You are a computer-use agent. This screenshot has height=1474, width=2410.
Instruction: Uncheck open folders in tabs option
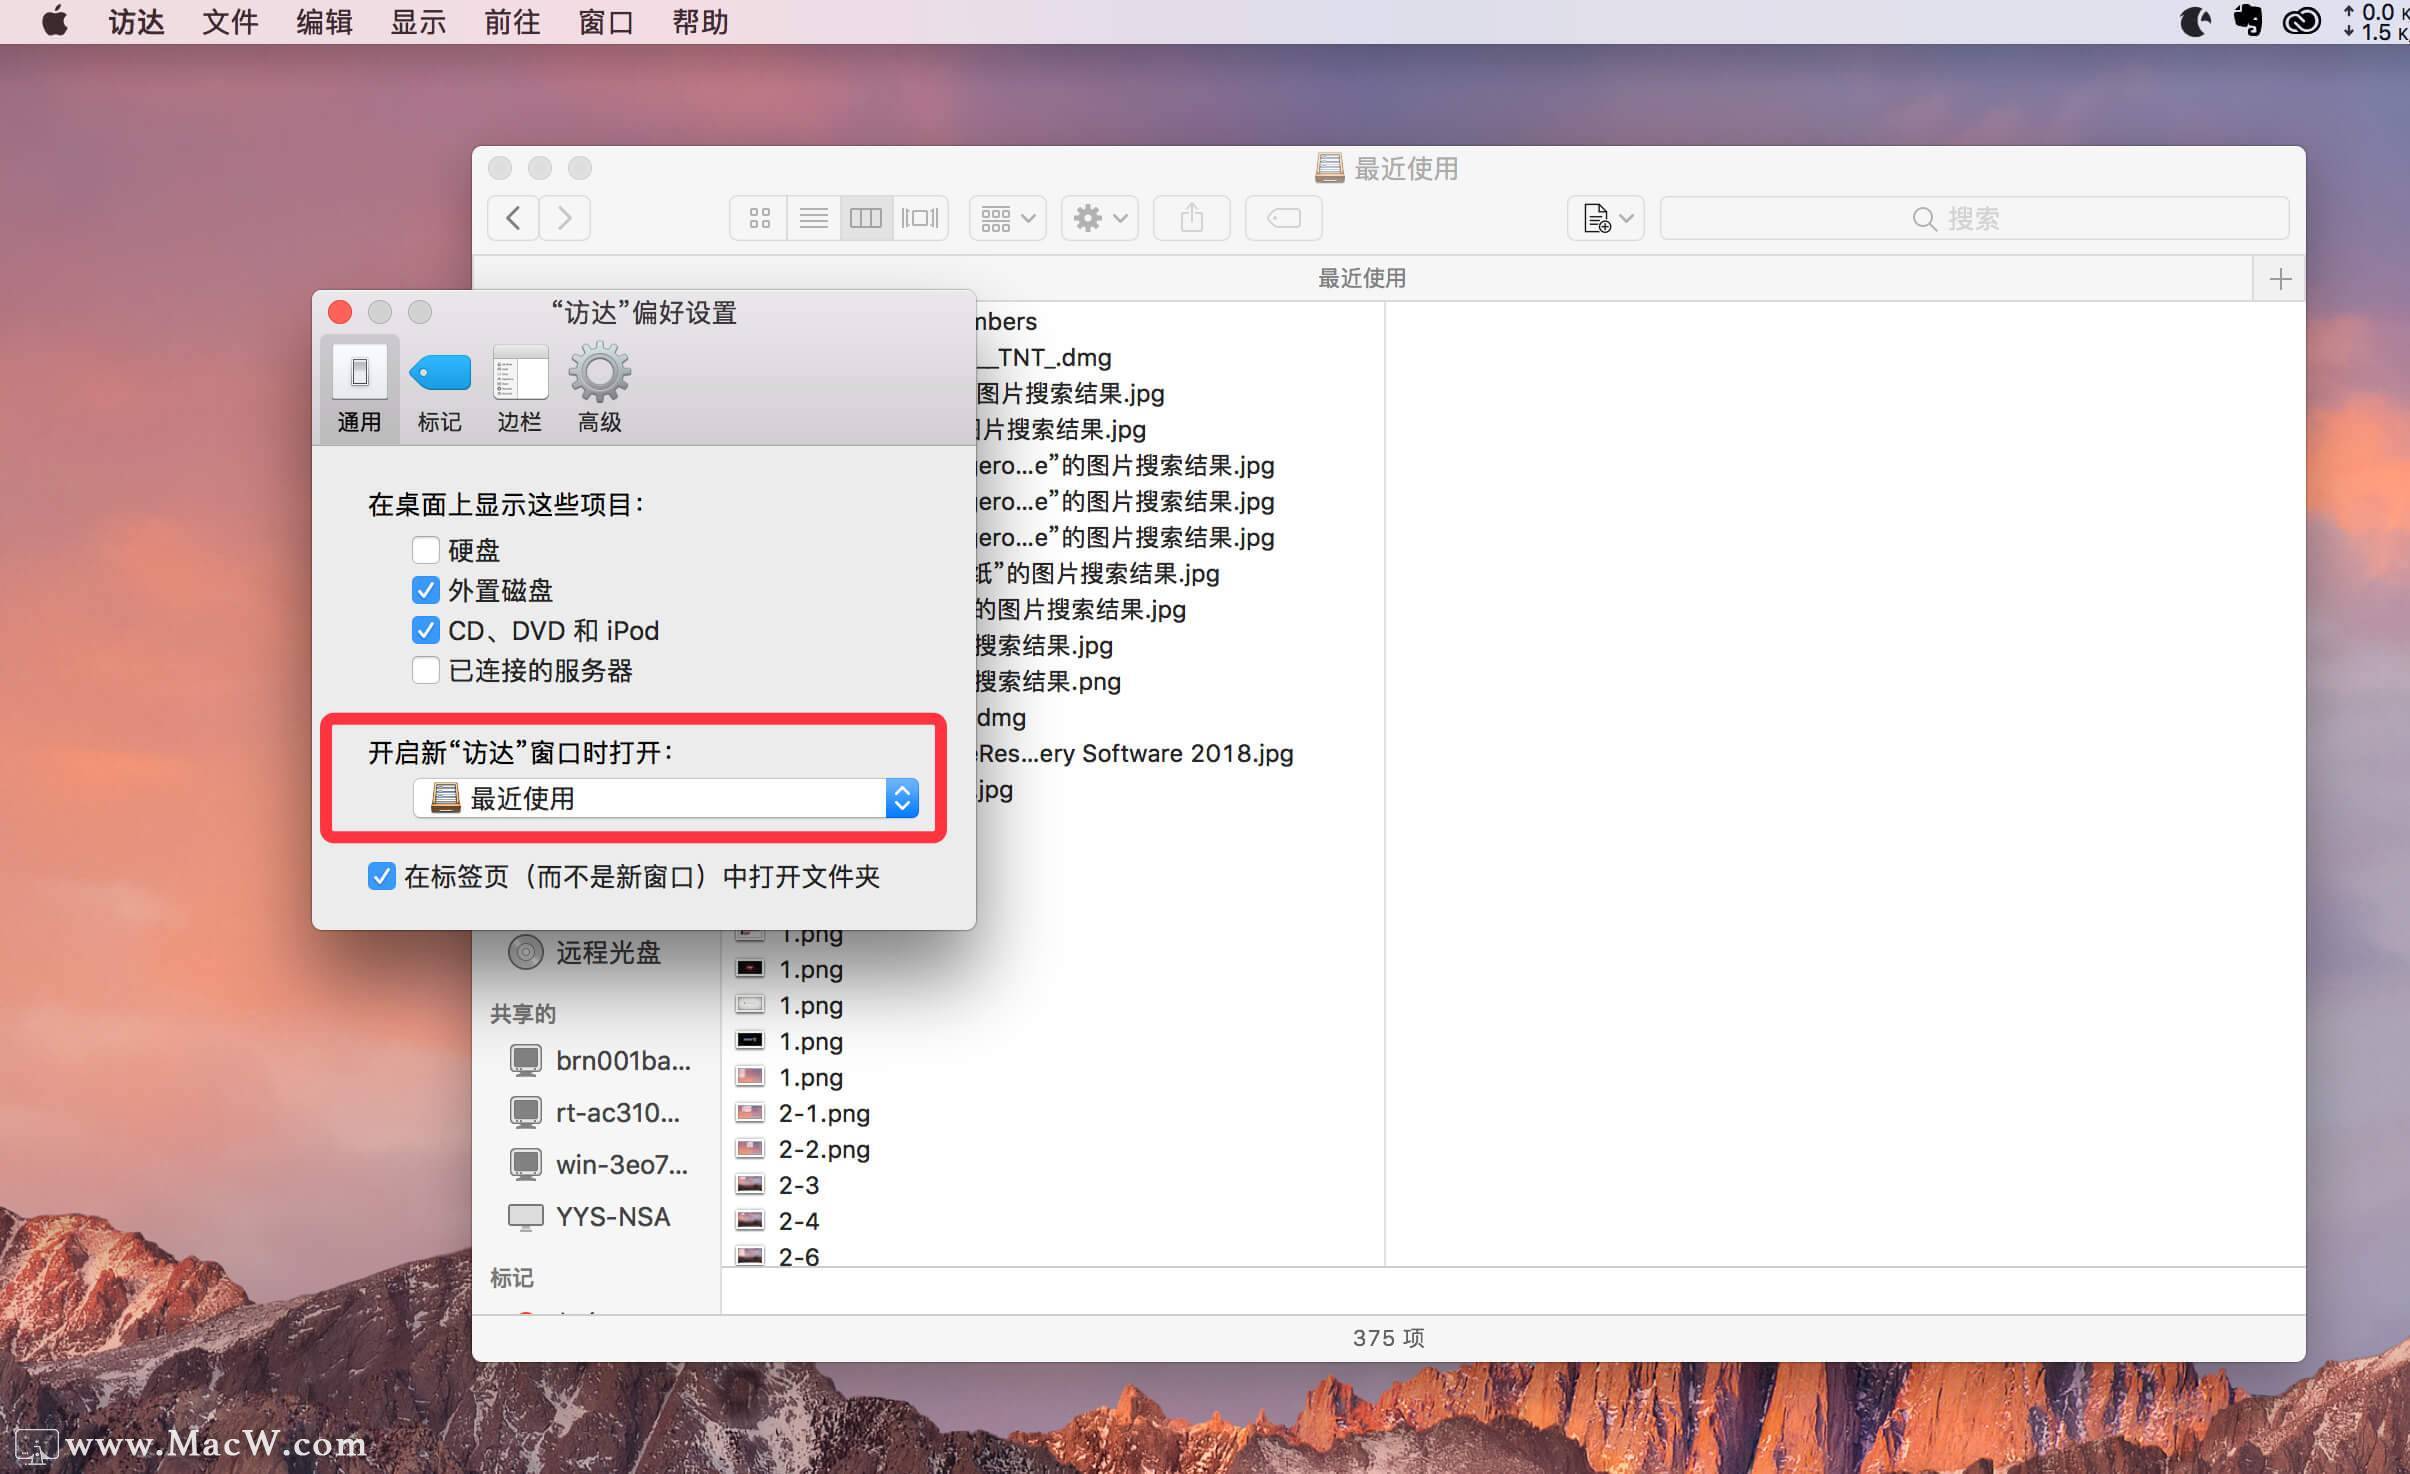click(381, 876)
